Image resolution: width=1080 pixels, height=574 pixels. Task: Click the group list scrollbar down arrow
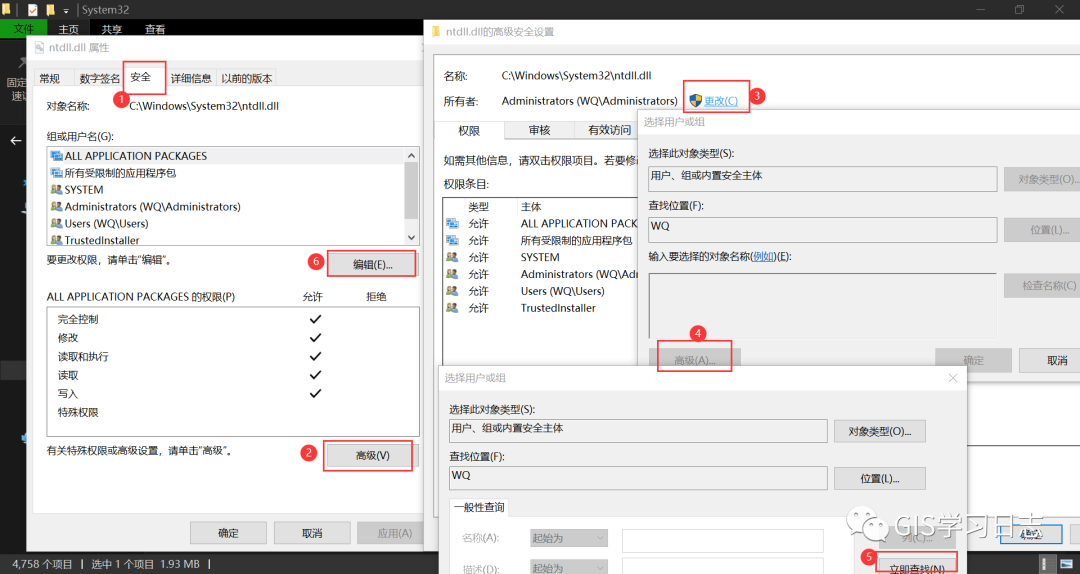(x=412, y=237)
